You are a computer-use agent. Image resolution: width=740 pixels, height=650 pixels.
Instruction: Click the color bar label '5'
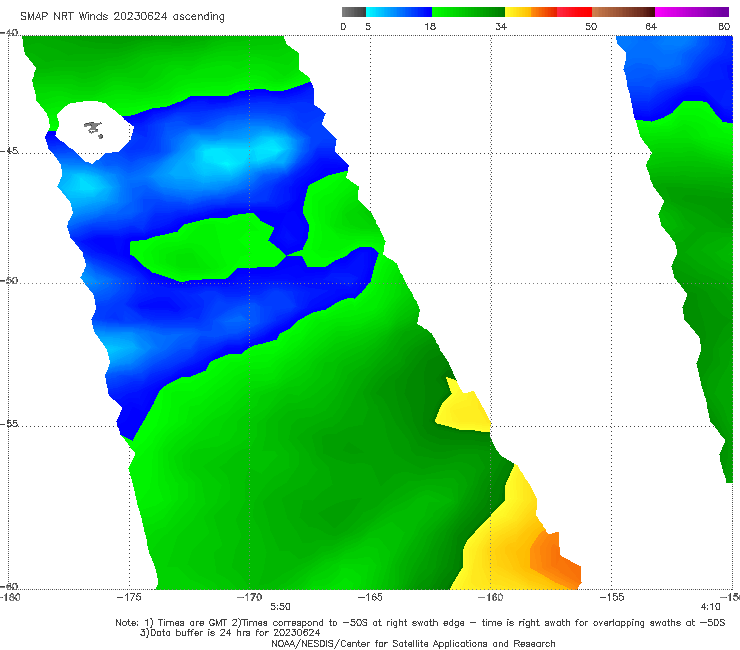(368, 27)
